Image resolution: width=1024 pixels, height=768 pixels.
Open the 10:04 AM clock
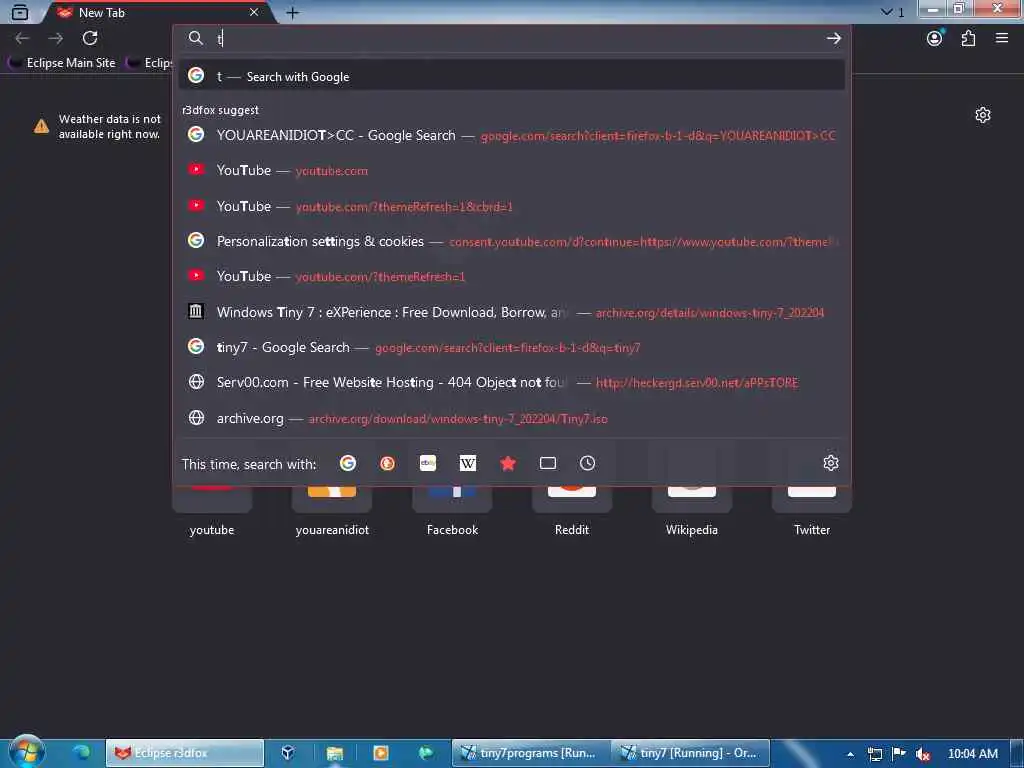tap(972, 754)
